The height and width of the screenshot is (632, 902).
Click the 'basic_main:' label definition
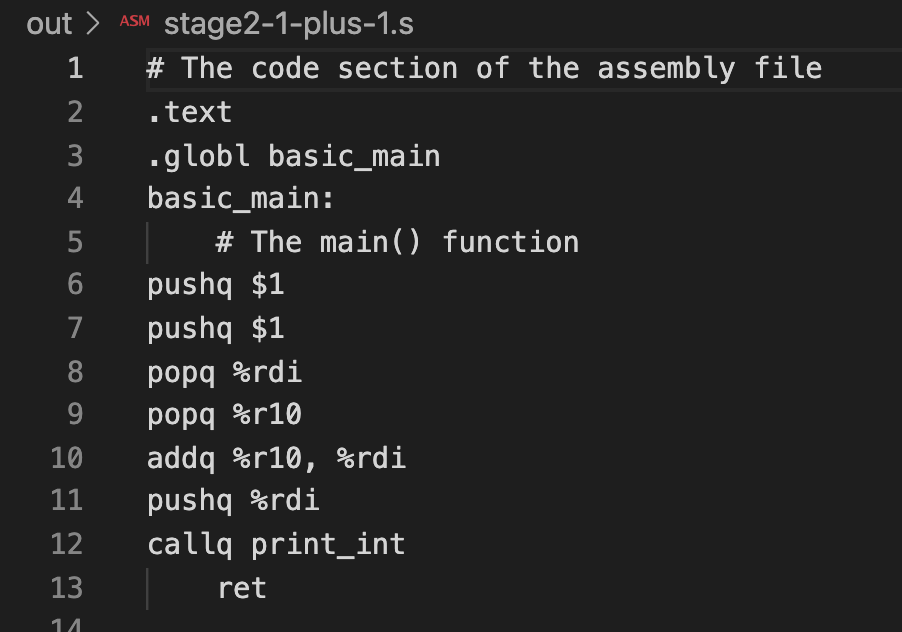[x=241, y=199]
